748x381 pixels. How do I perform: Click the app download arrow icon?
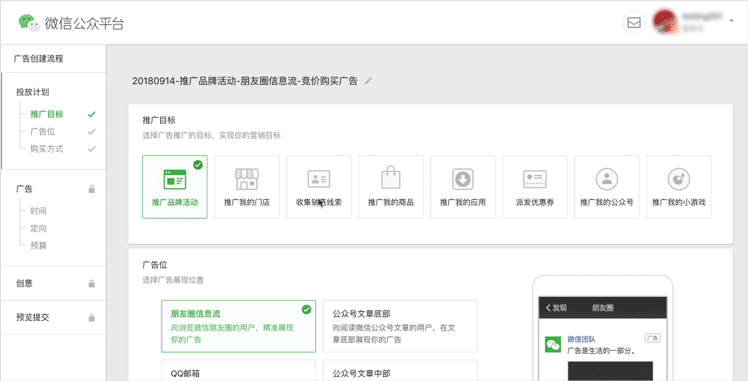[463, 179]
